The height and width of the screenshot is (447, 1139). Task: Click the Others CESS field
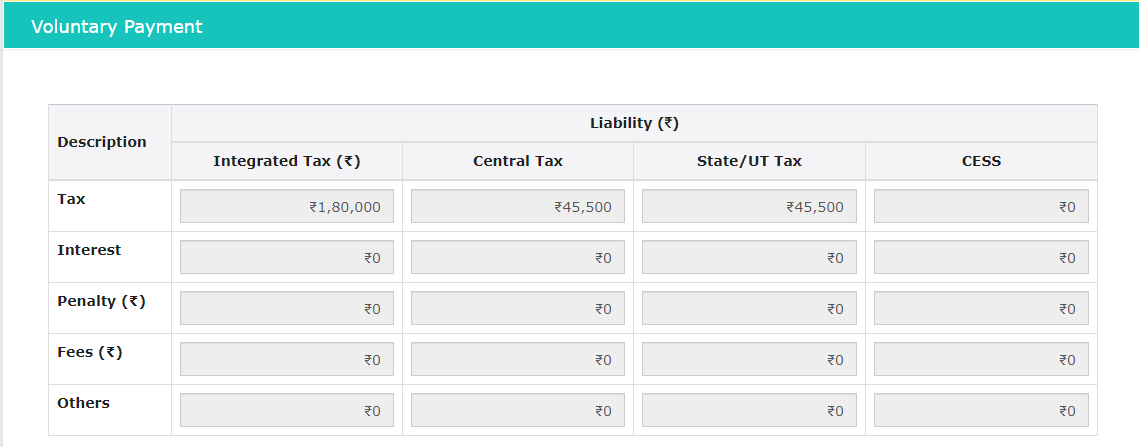tap(981, 410)
